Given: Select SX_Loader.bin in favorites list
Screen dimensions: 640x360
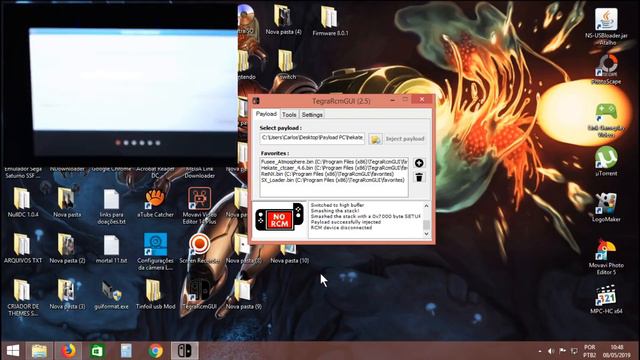Looking at the screenshot, I should click(334, 180).
